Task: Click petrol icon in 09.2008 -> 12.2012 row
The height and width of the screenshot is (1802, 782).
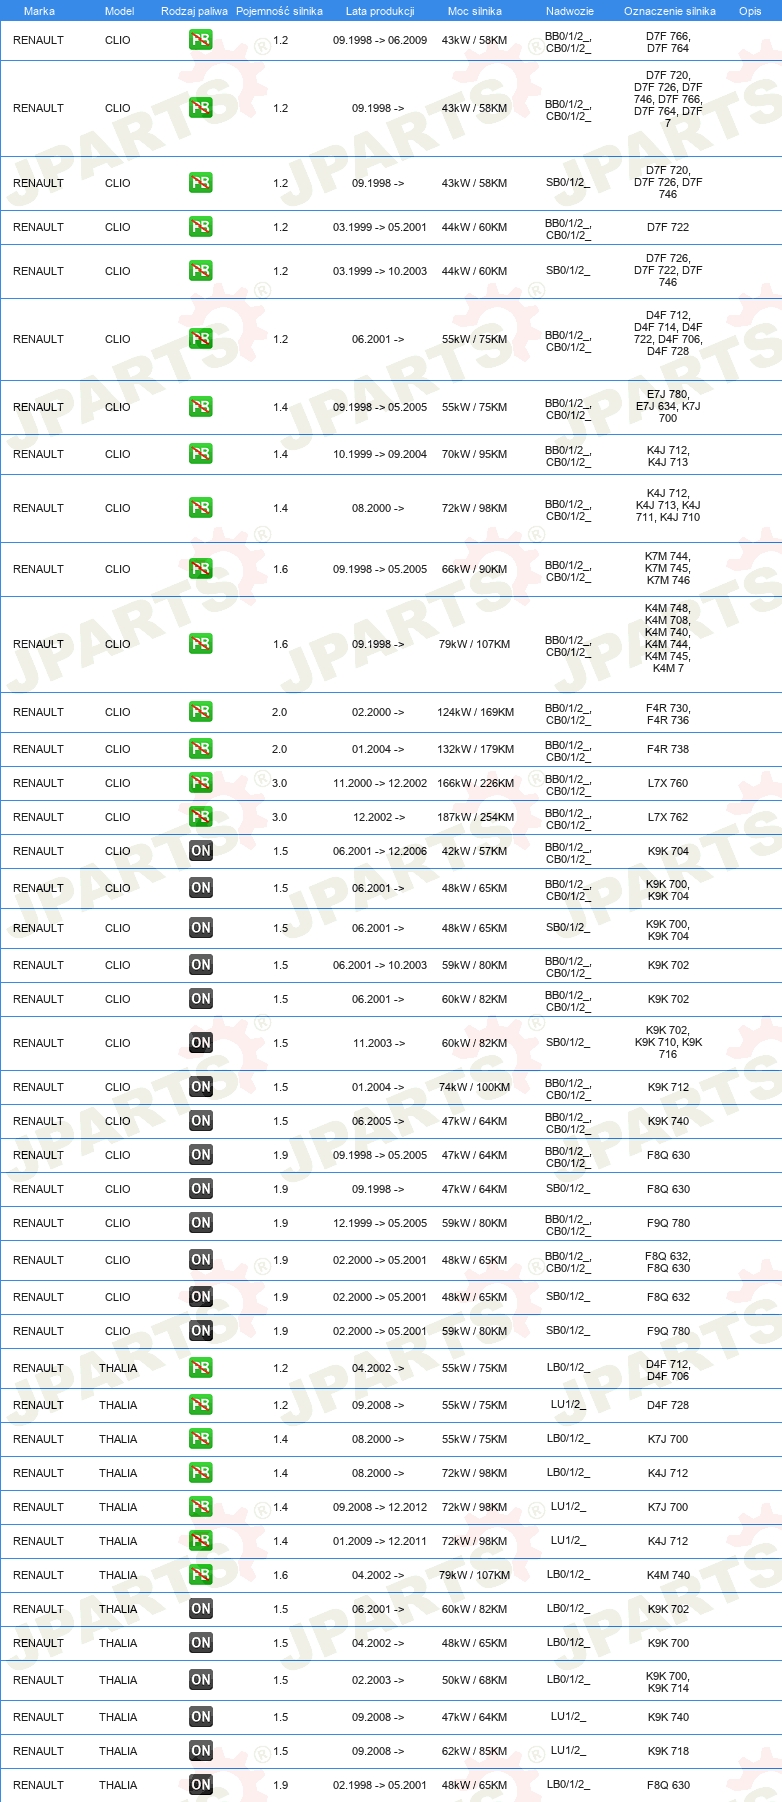Action: coord(201,1507)
